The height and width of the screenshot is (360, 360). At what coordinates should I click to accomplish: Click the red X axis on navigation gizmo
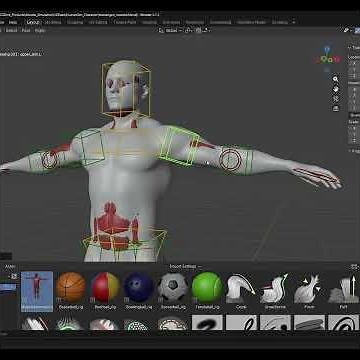coord(337,60)
